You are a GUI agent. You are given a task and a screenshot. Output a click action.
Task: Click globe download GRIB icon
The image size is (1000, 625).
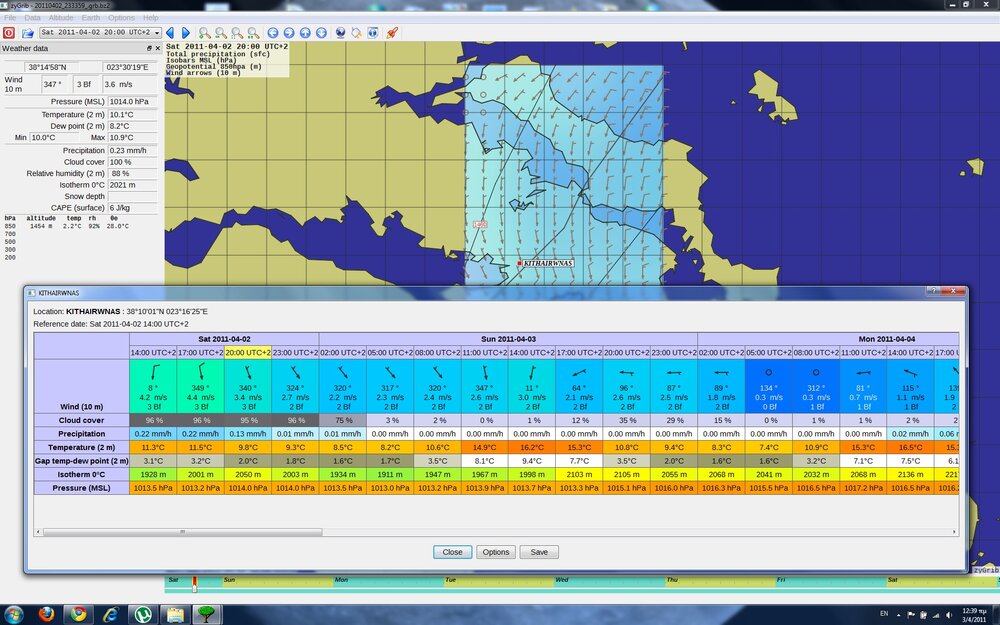[x=340, y=33]
